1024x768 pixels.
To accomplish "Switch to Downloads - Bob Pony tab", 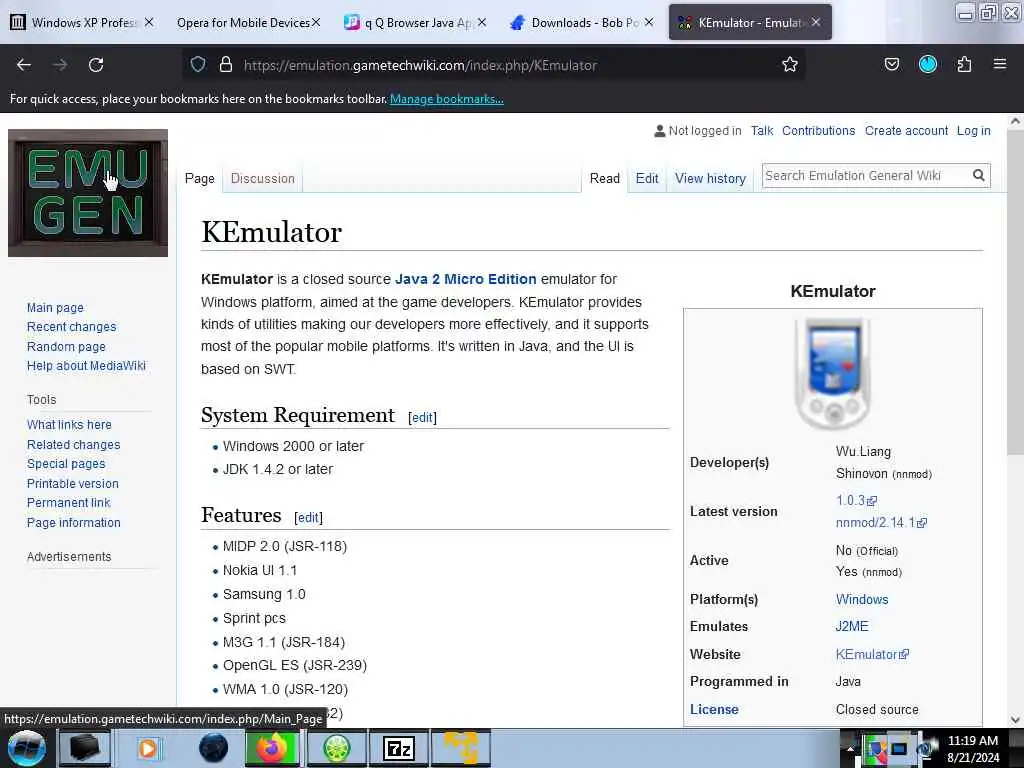I will [581, 22].
